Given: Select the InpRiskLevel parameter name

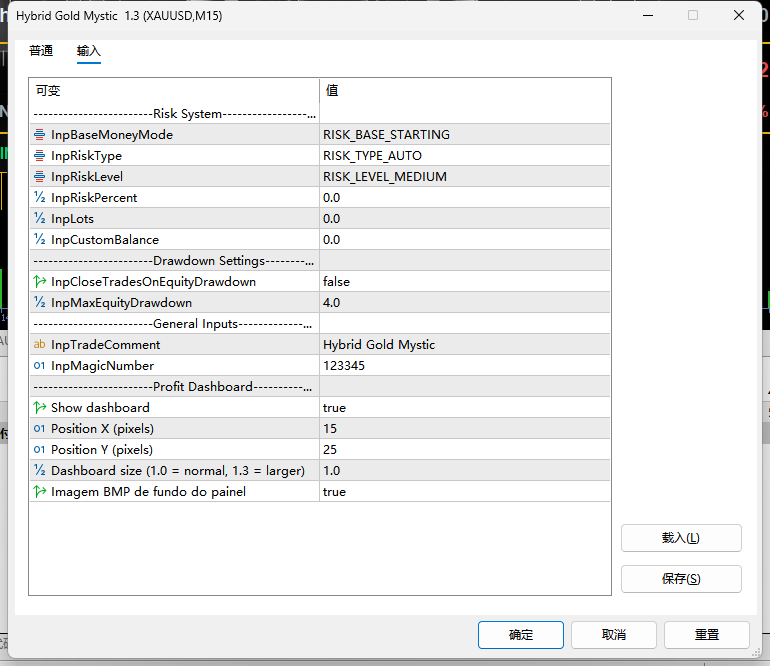Looking at the screenshot, I should 87,177.
